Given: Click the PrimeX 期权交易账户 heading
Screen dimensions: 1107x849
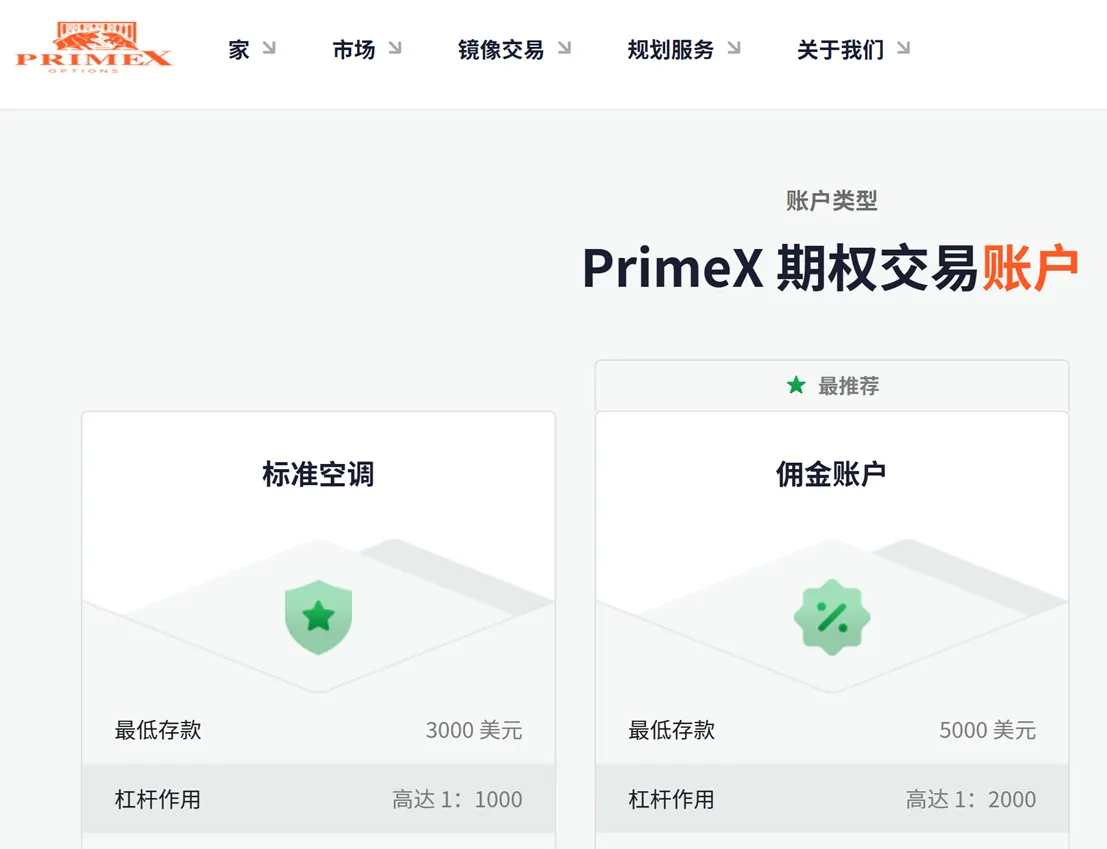Looking at the screenshot, I should click(x=830, y=267).
